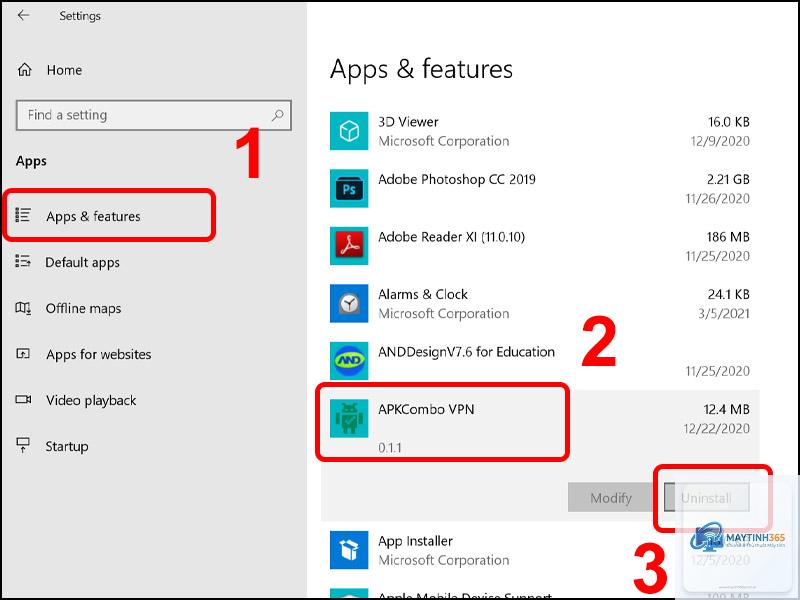Click the 186 MB size value

point(728,237)
